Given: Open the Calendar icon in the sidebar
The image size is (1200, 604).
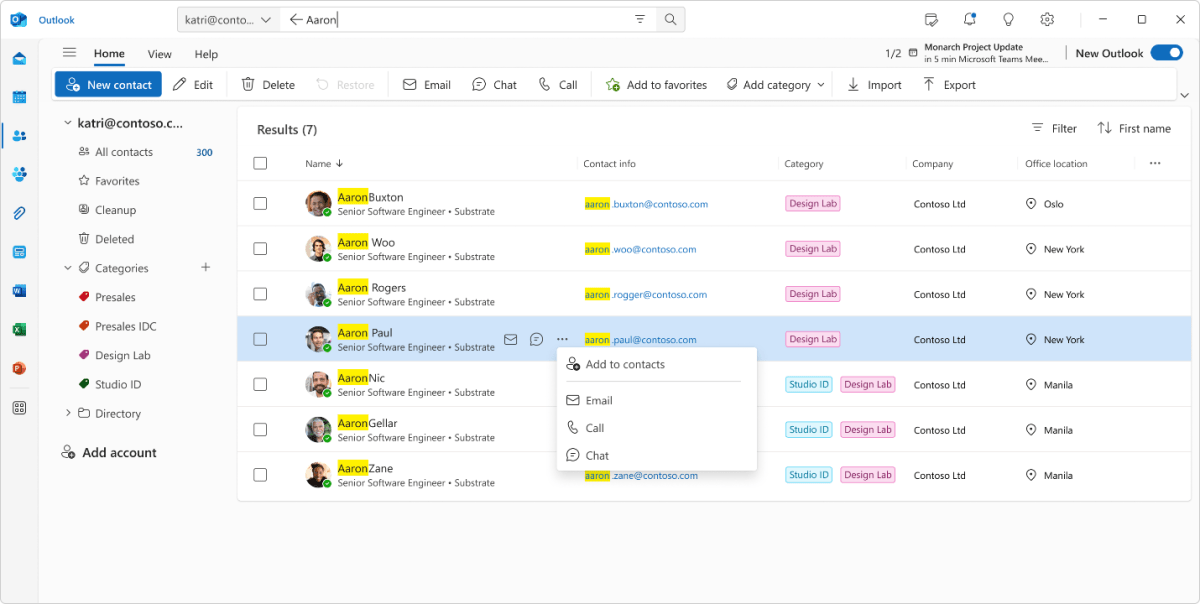Looking at the screenshot, I should tap(19, 97).
